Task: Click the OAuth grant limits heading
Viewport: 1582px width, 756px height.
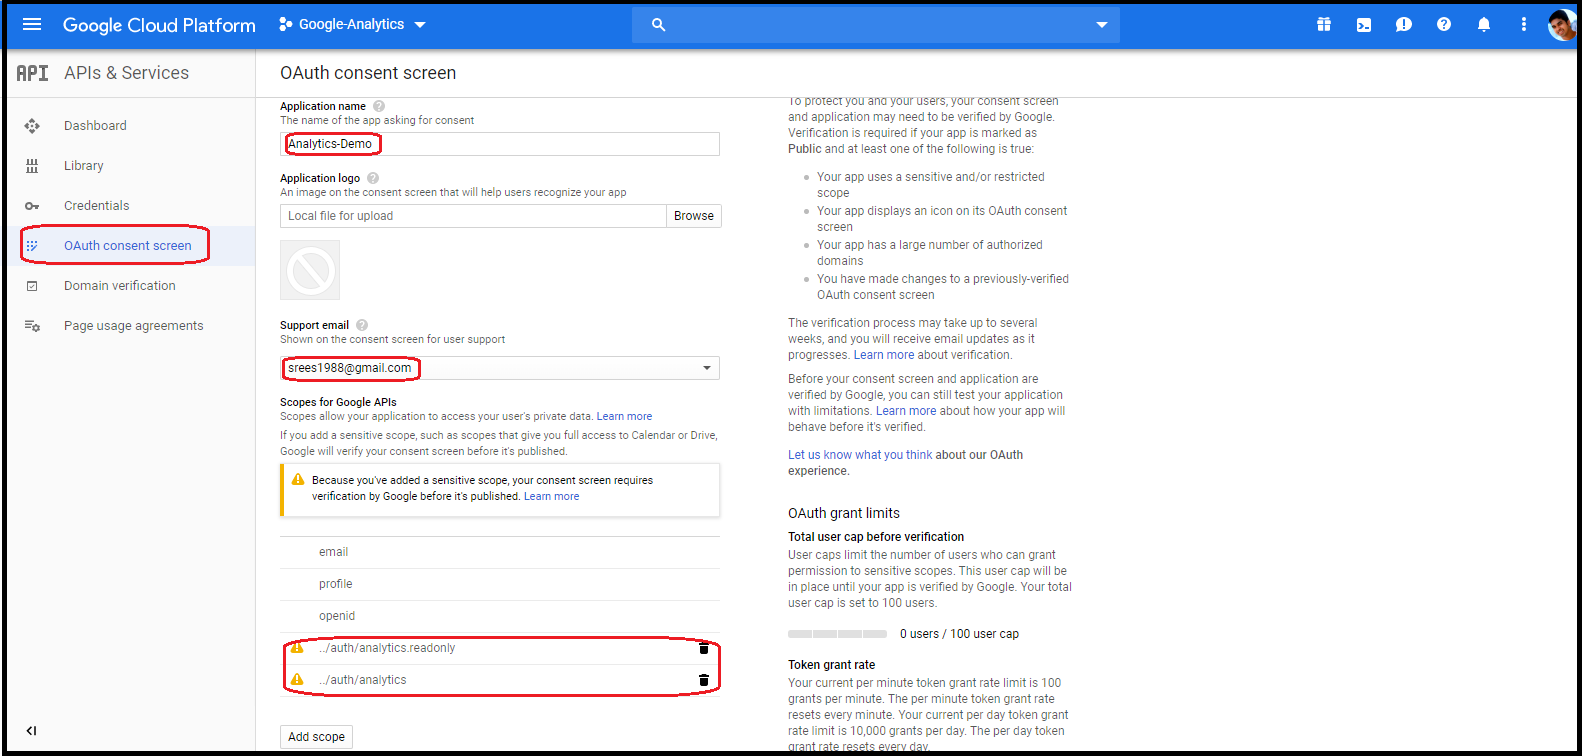Action: [x=844, y=513]
